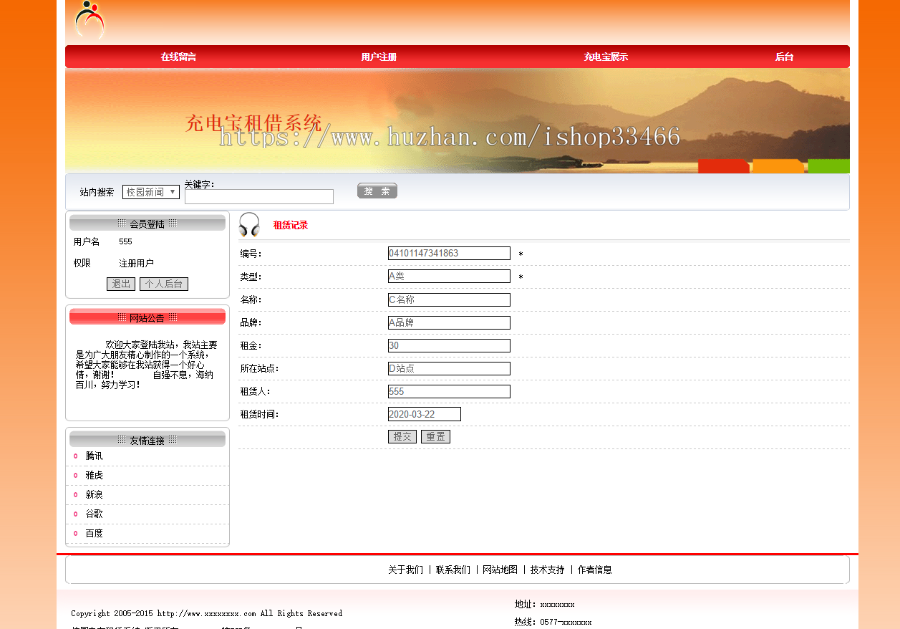Click the 重置 reset button
The width and height of the screenshot is (900, 629).
pos(435,436)
